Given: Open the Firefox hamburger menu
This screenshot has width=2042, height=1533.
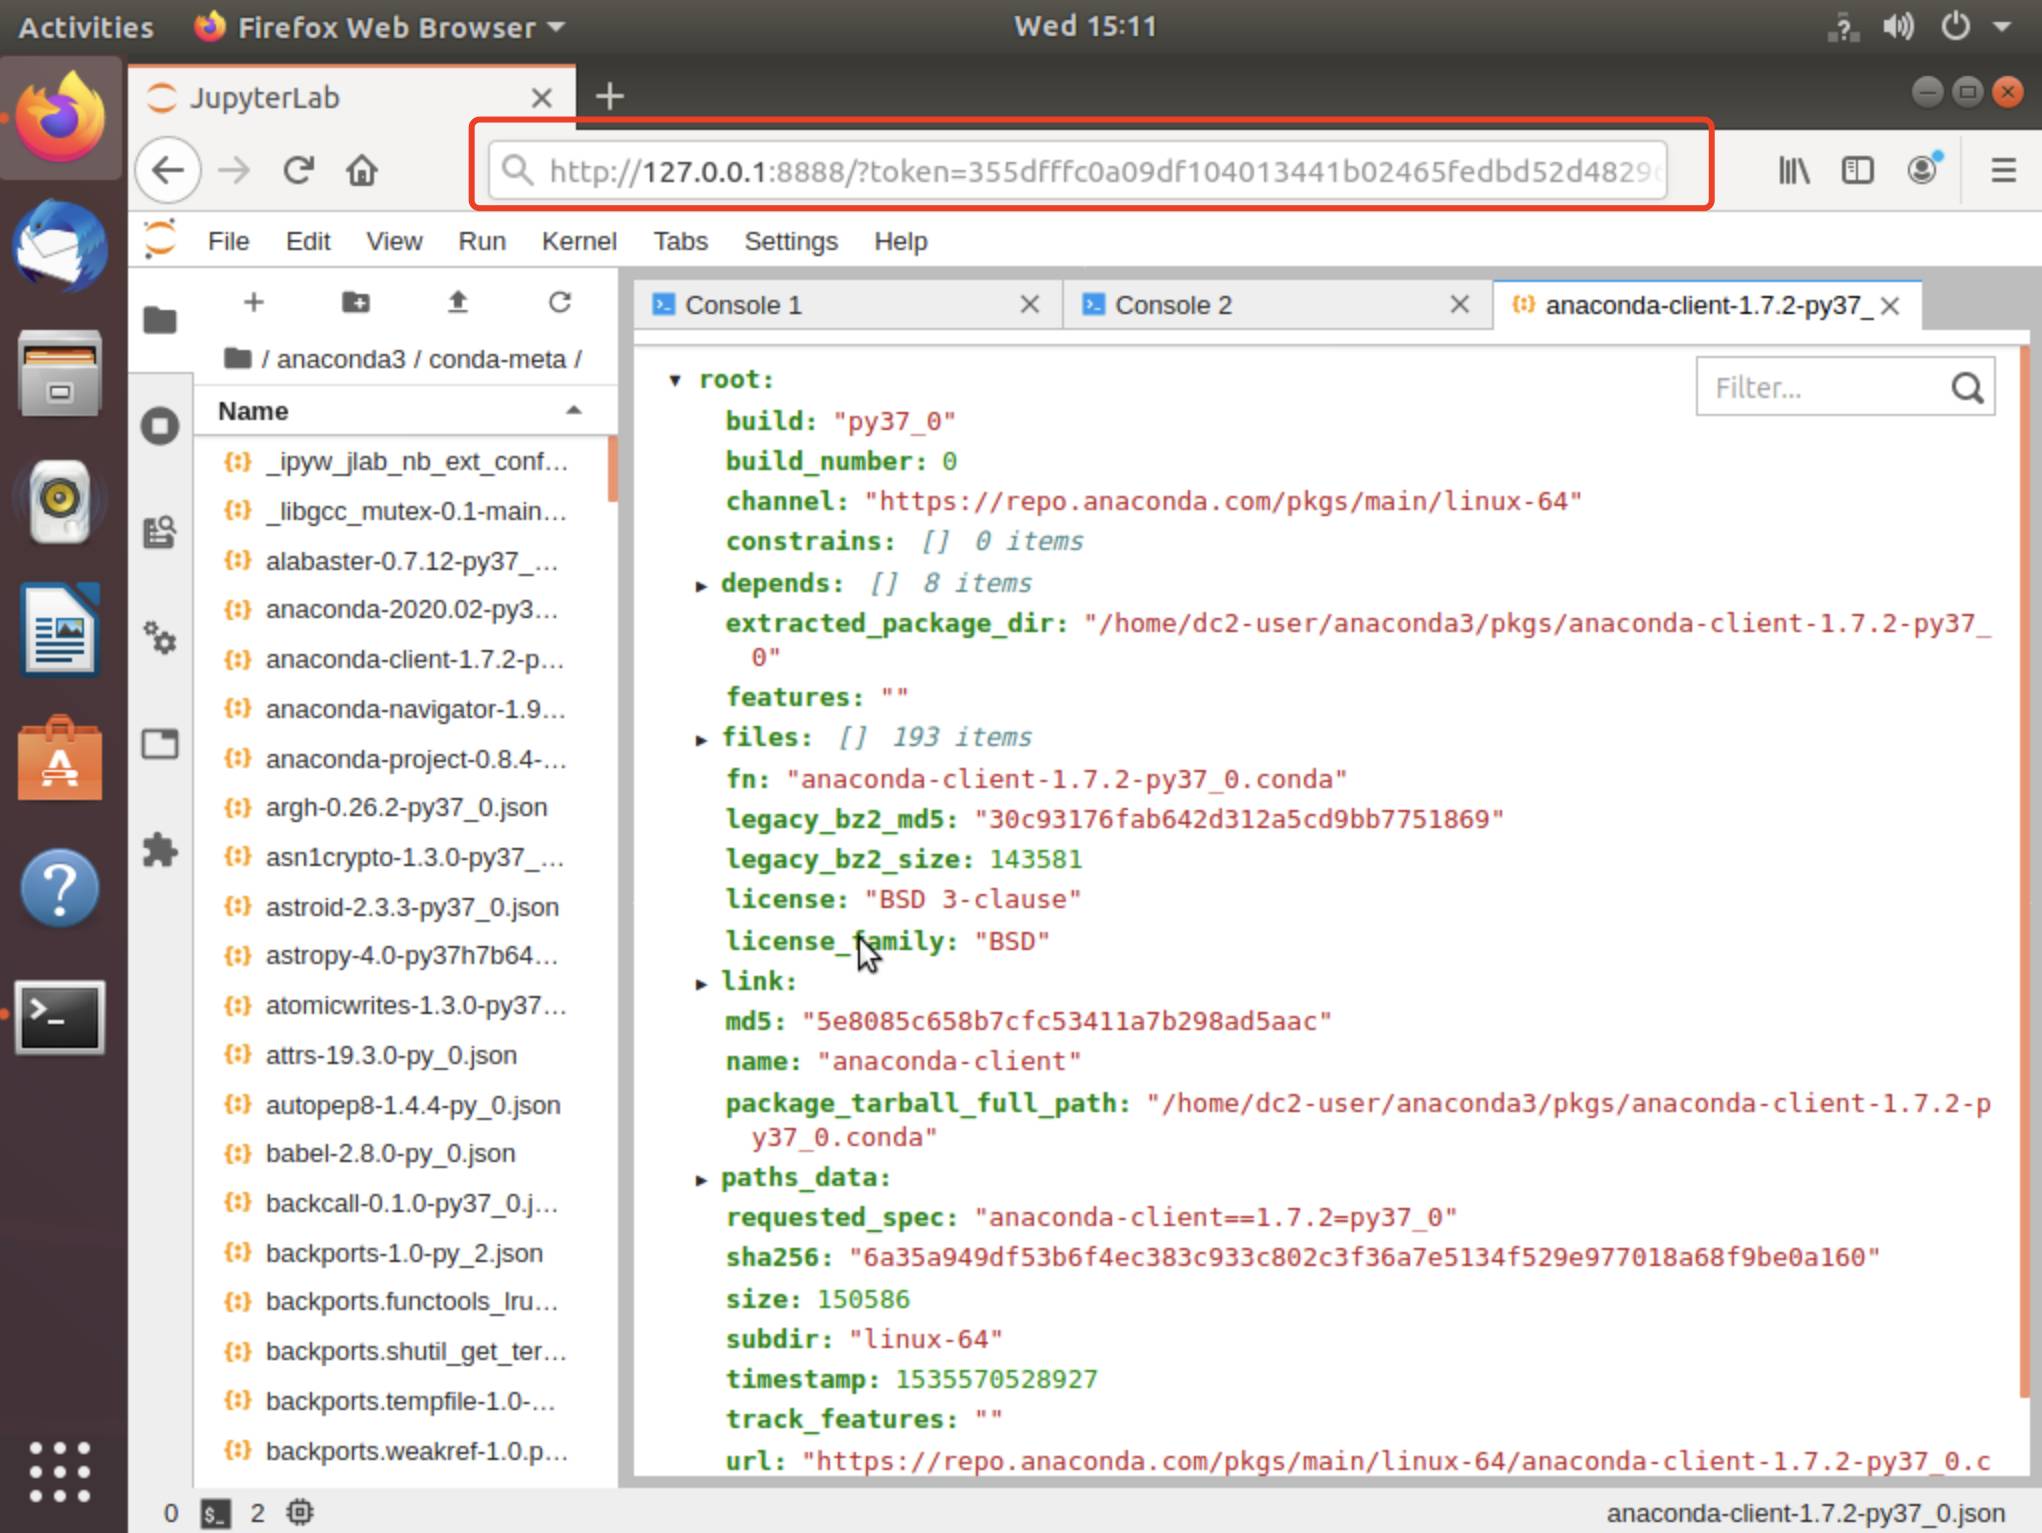Looking at the screenshot, I should pos(2003,170).
